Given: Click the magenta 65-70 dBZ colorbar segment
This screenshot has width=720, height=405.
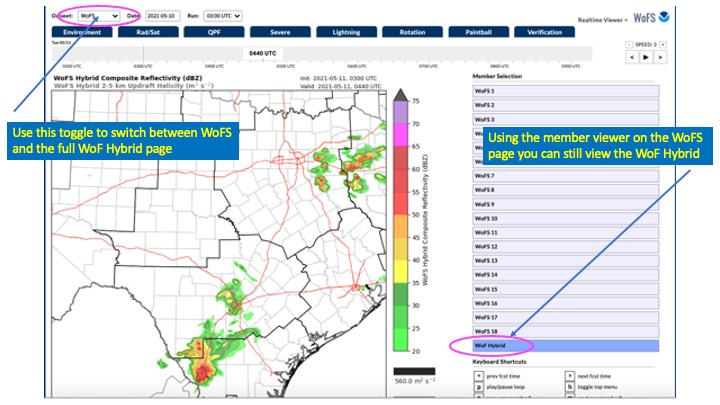Looking at the screenshot, I should pyautogui.click(x=400, y=135).
